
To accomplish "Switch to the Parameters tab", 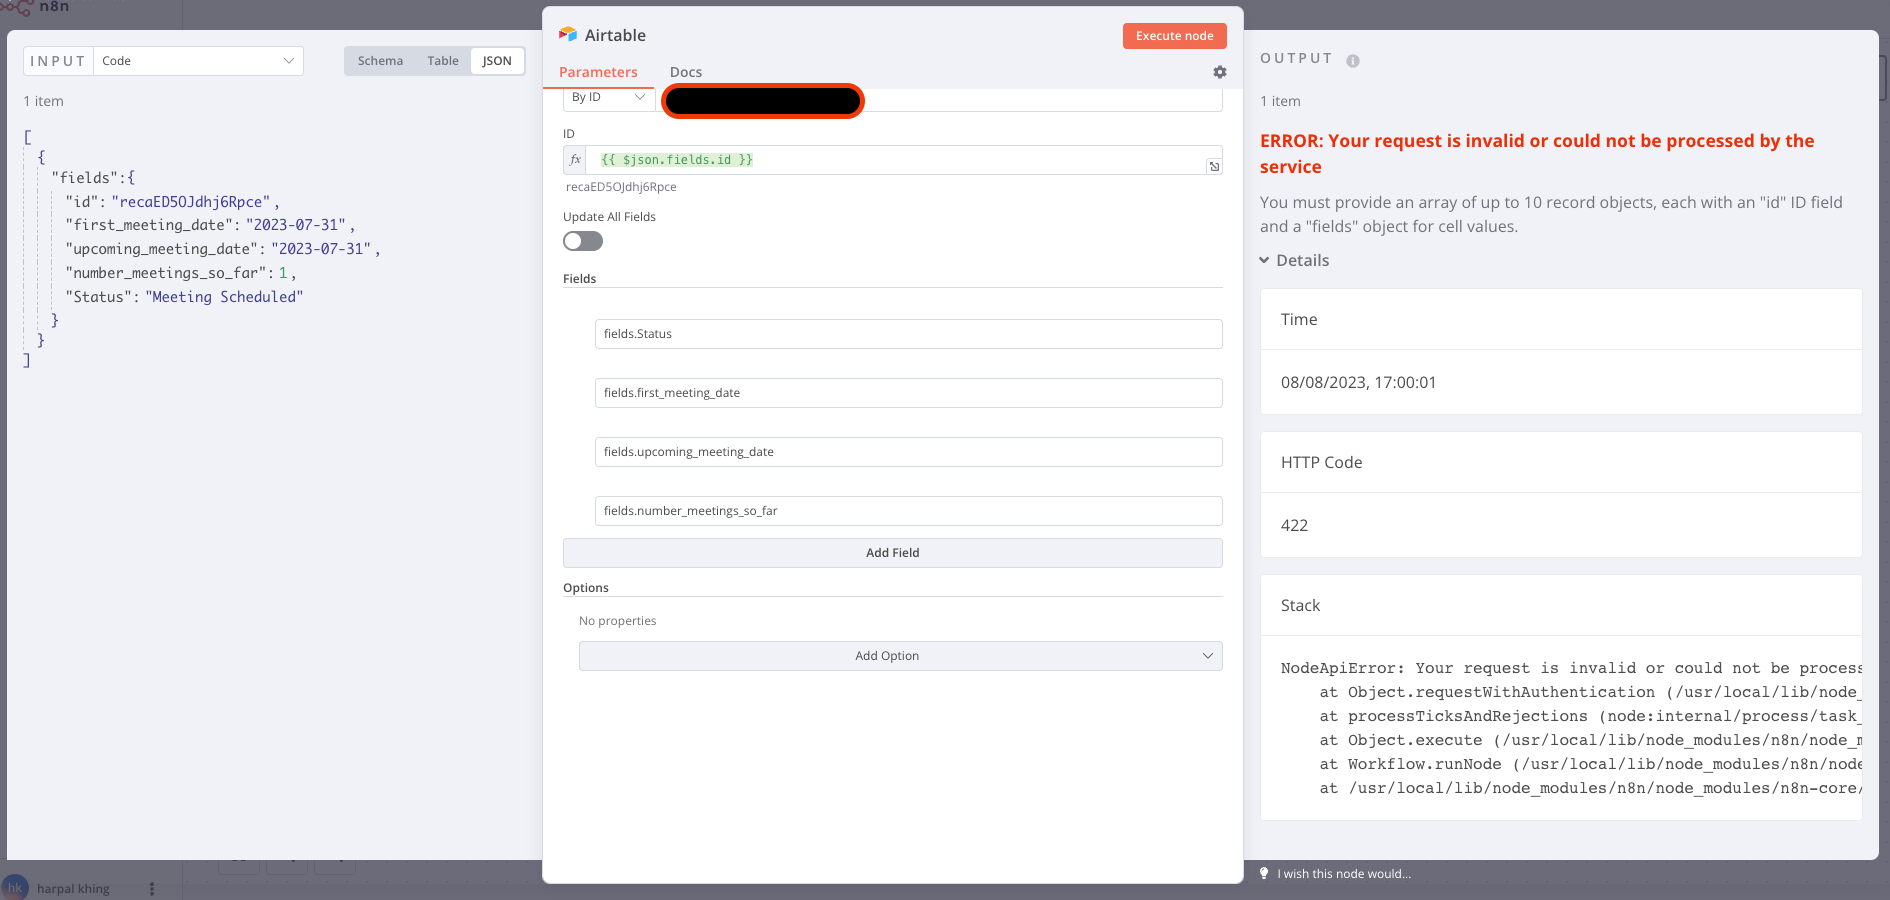I will pyautogui.click(x=598, y=72).
